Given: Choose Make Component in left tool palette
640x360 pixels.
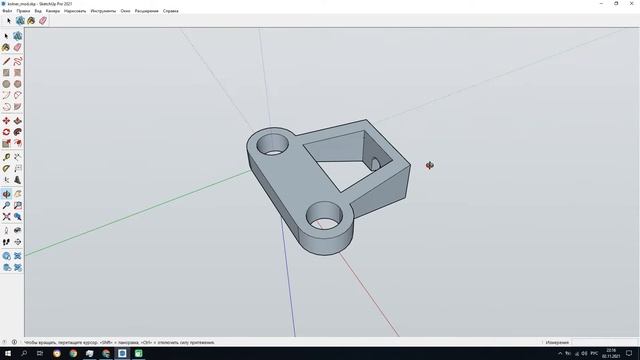Looking at the screenshot, I should (18, 36).
